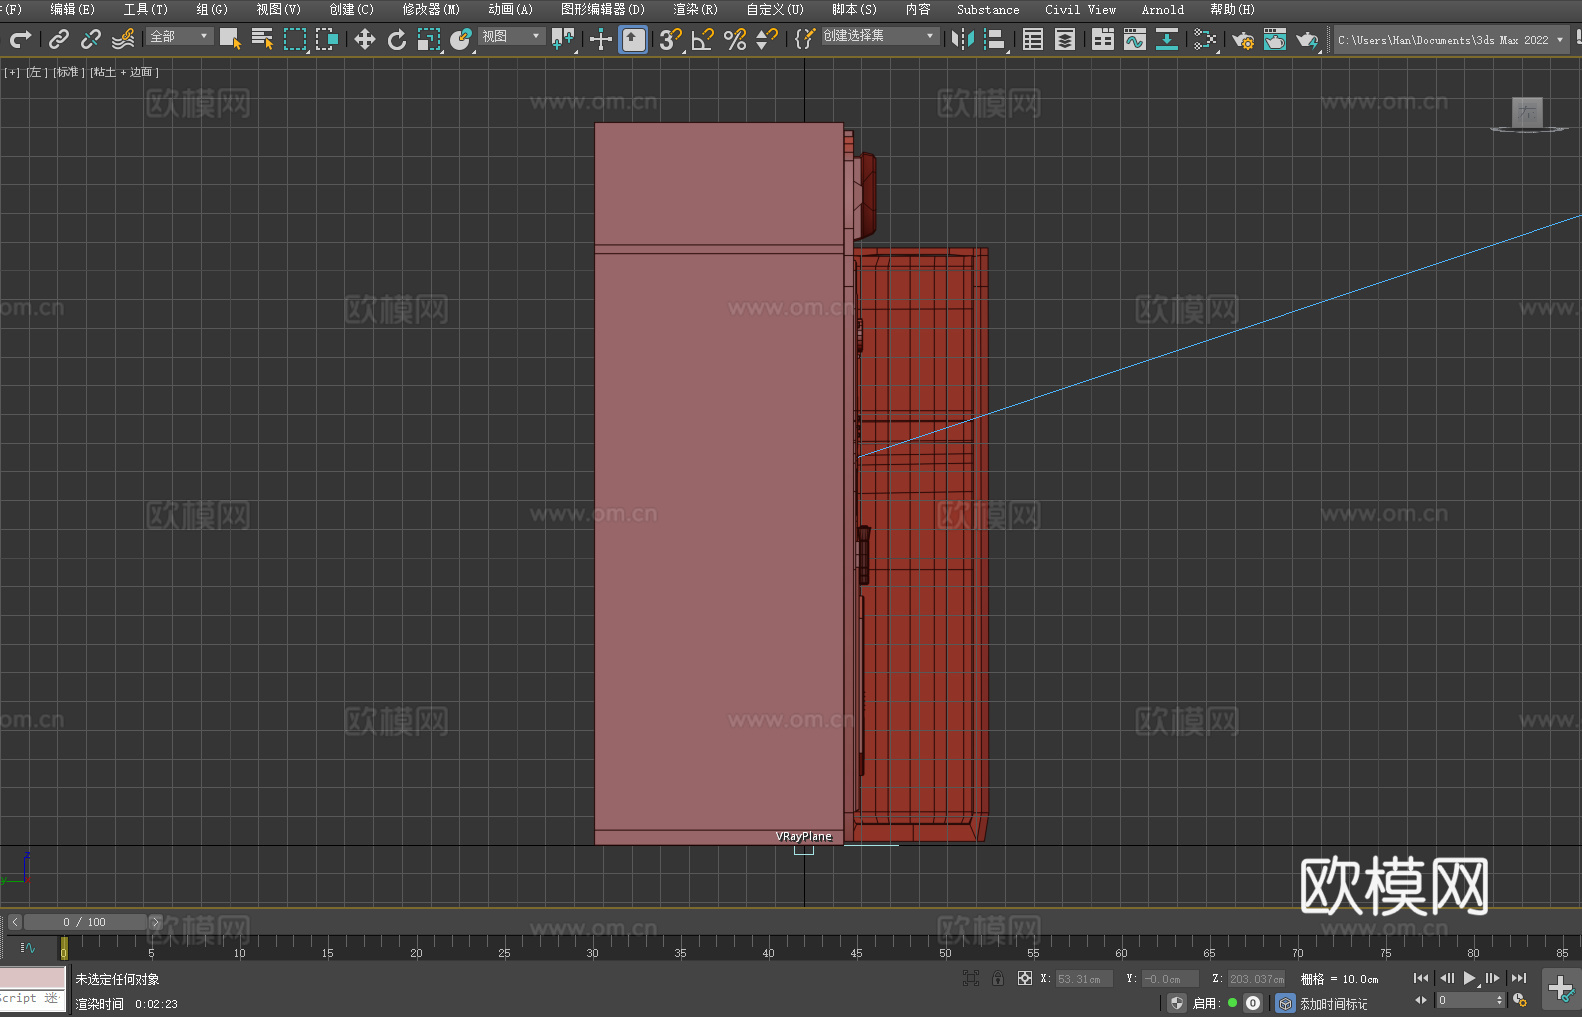This screenshot has width=1582, height=1017.
Task: Open the 创建选择集 named selection dropdown
Action: coord(880,36)
